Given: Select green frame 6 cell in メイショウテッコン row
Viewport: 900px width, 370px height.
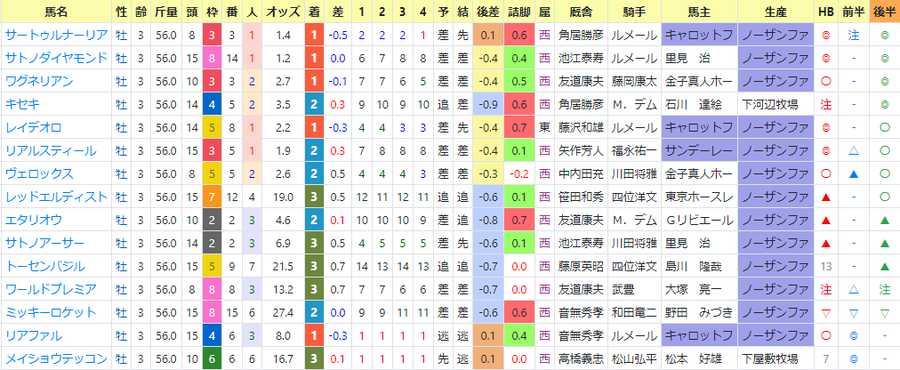Looking at the screenshot, I should pyautogui.click(x=212, y=359).
